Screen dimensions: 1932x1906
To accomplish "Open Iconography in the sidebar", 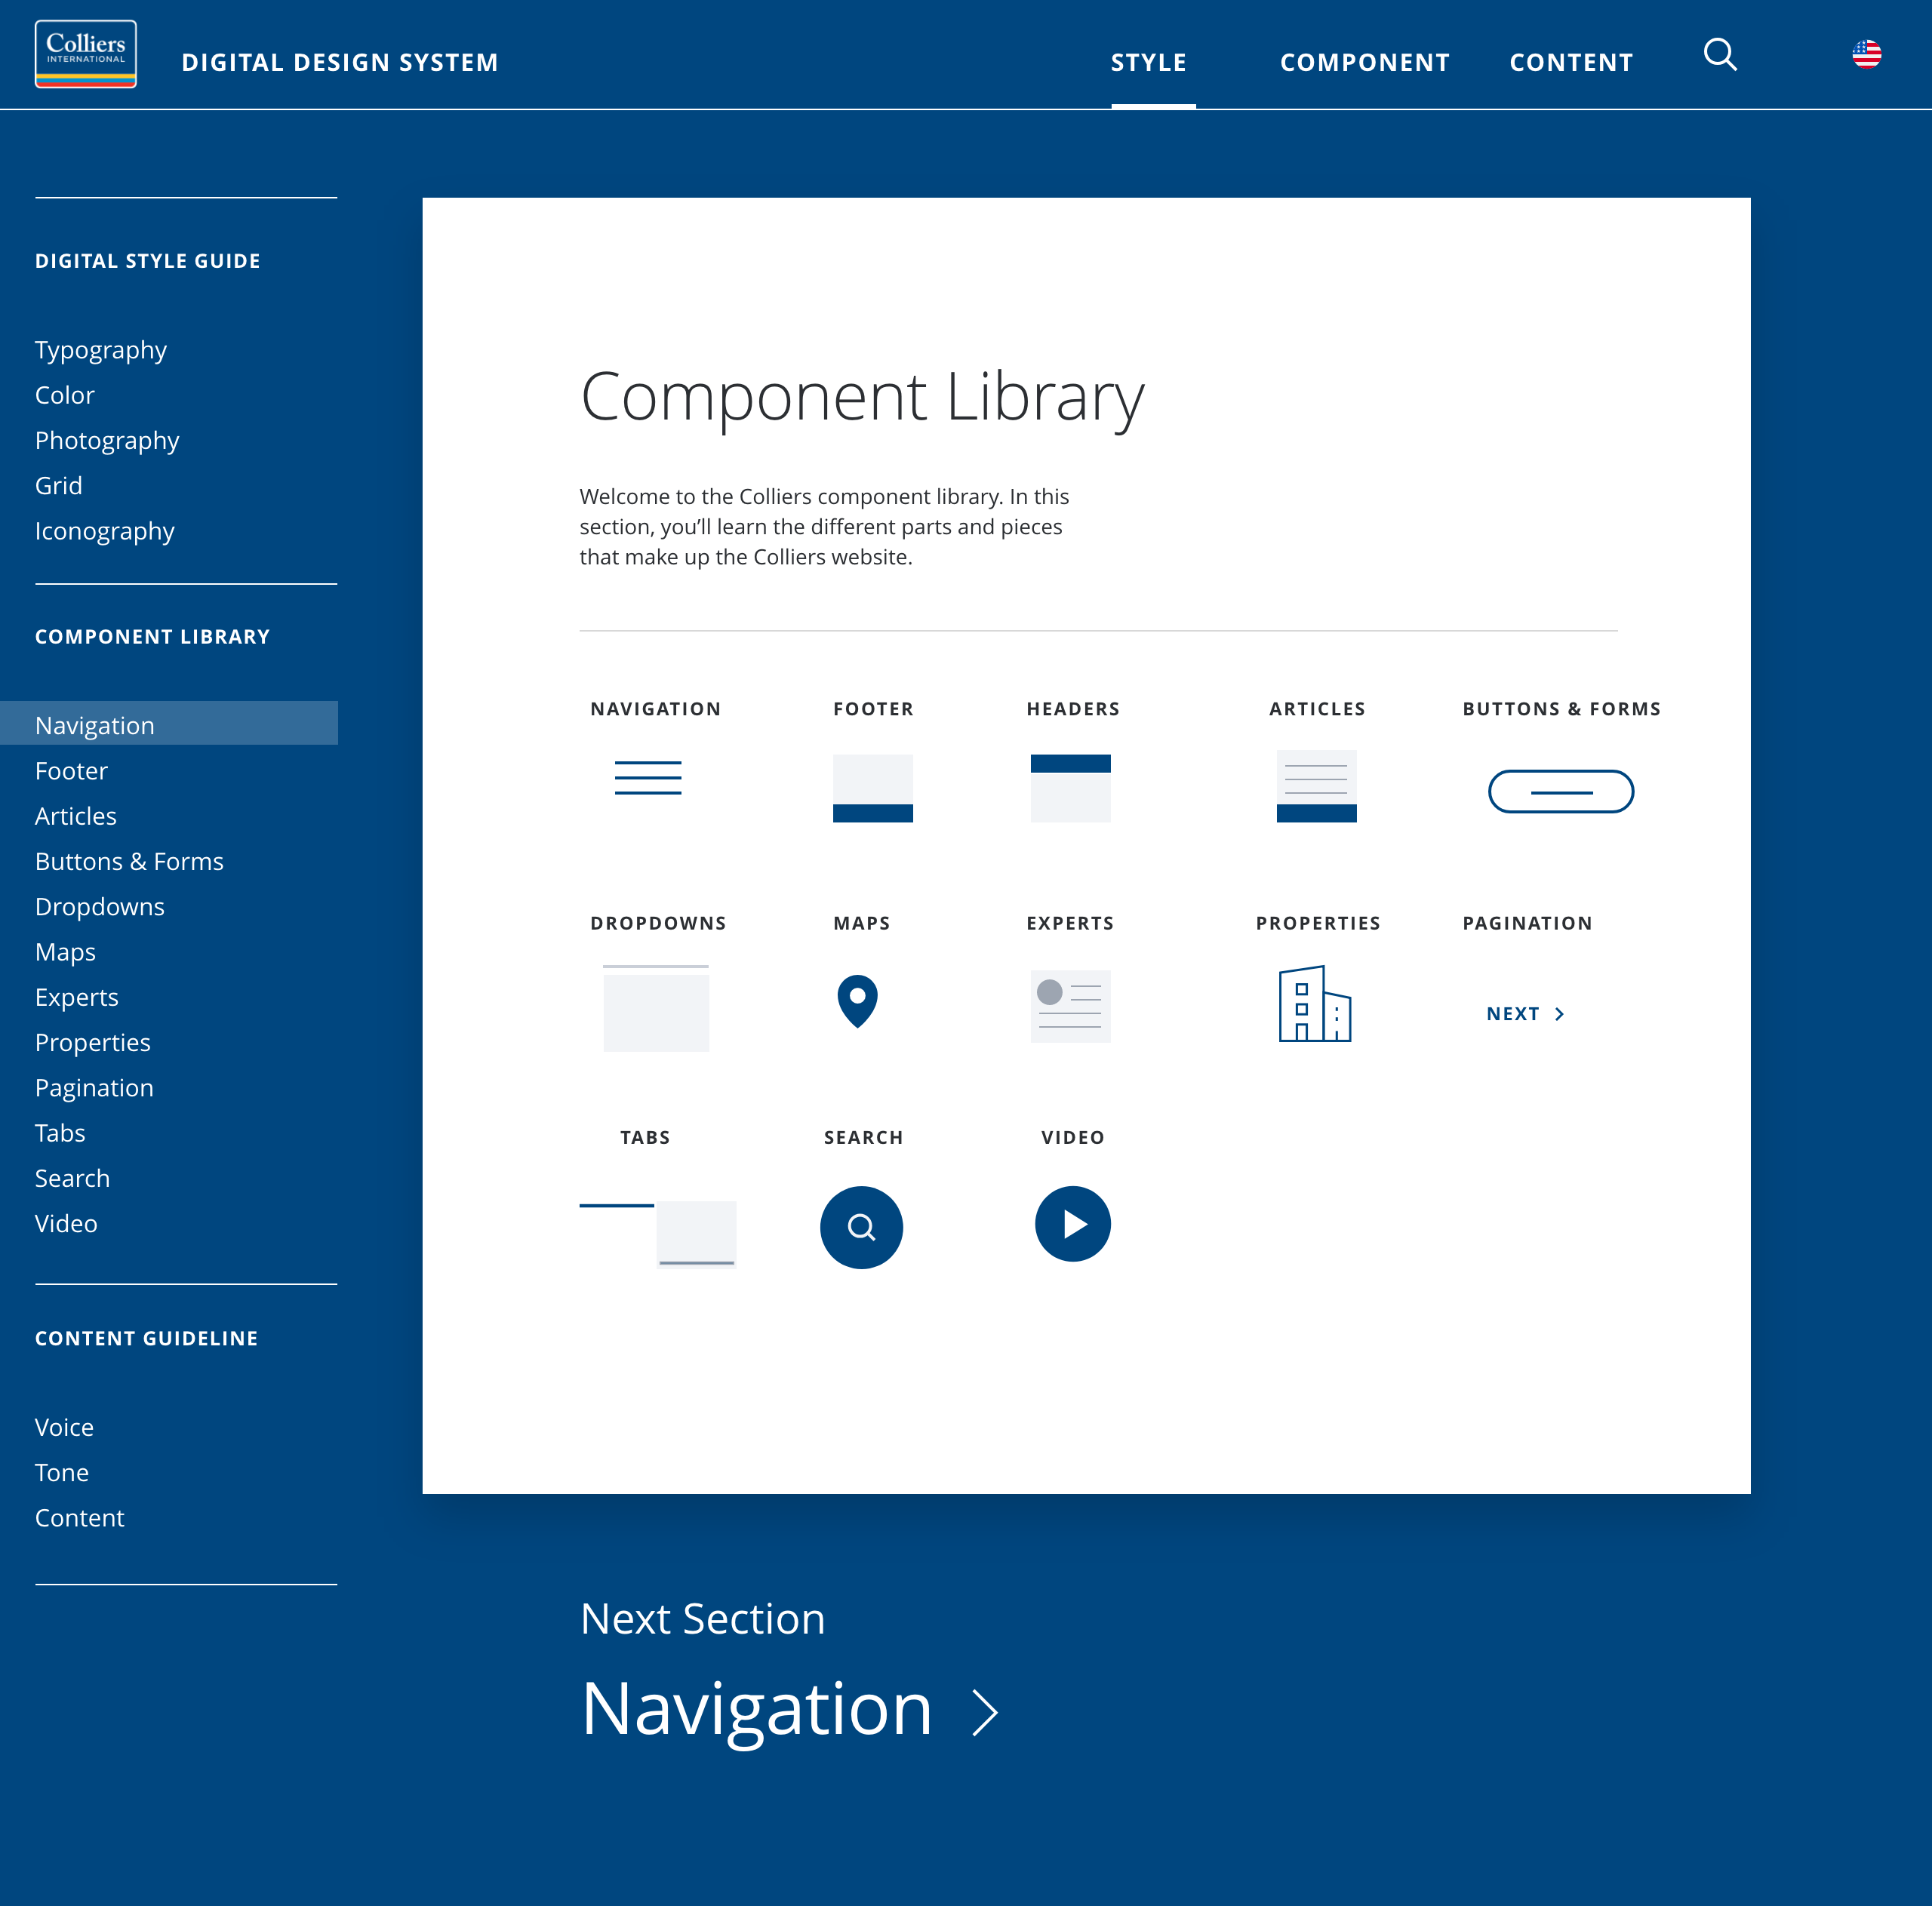I will coord(105,531).
